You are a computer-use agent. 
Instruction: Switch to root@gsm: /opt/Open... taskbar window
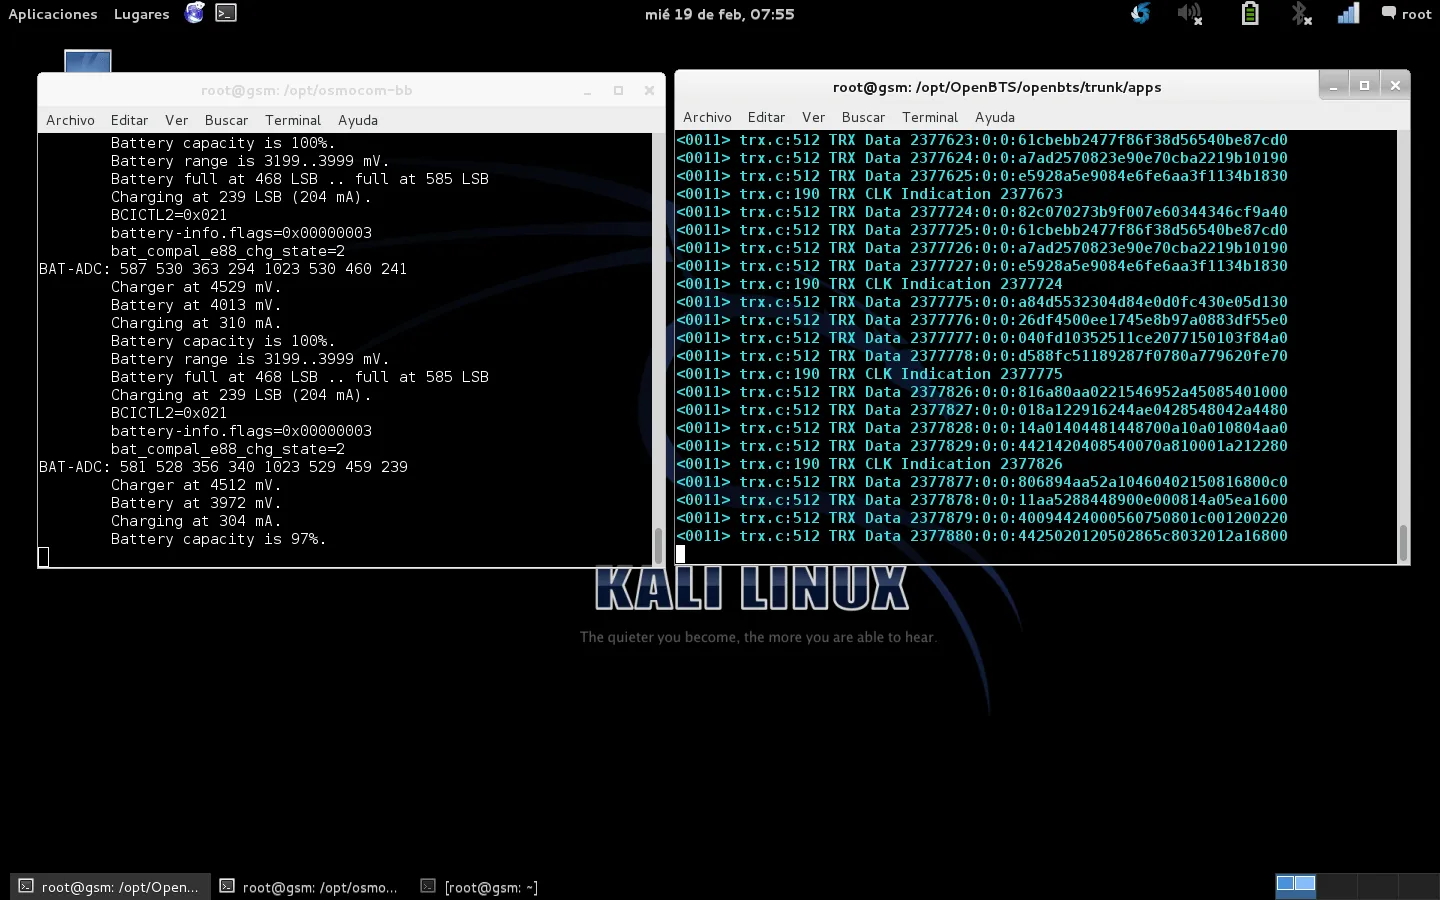click(x=110, y=887)
